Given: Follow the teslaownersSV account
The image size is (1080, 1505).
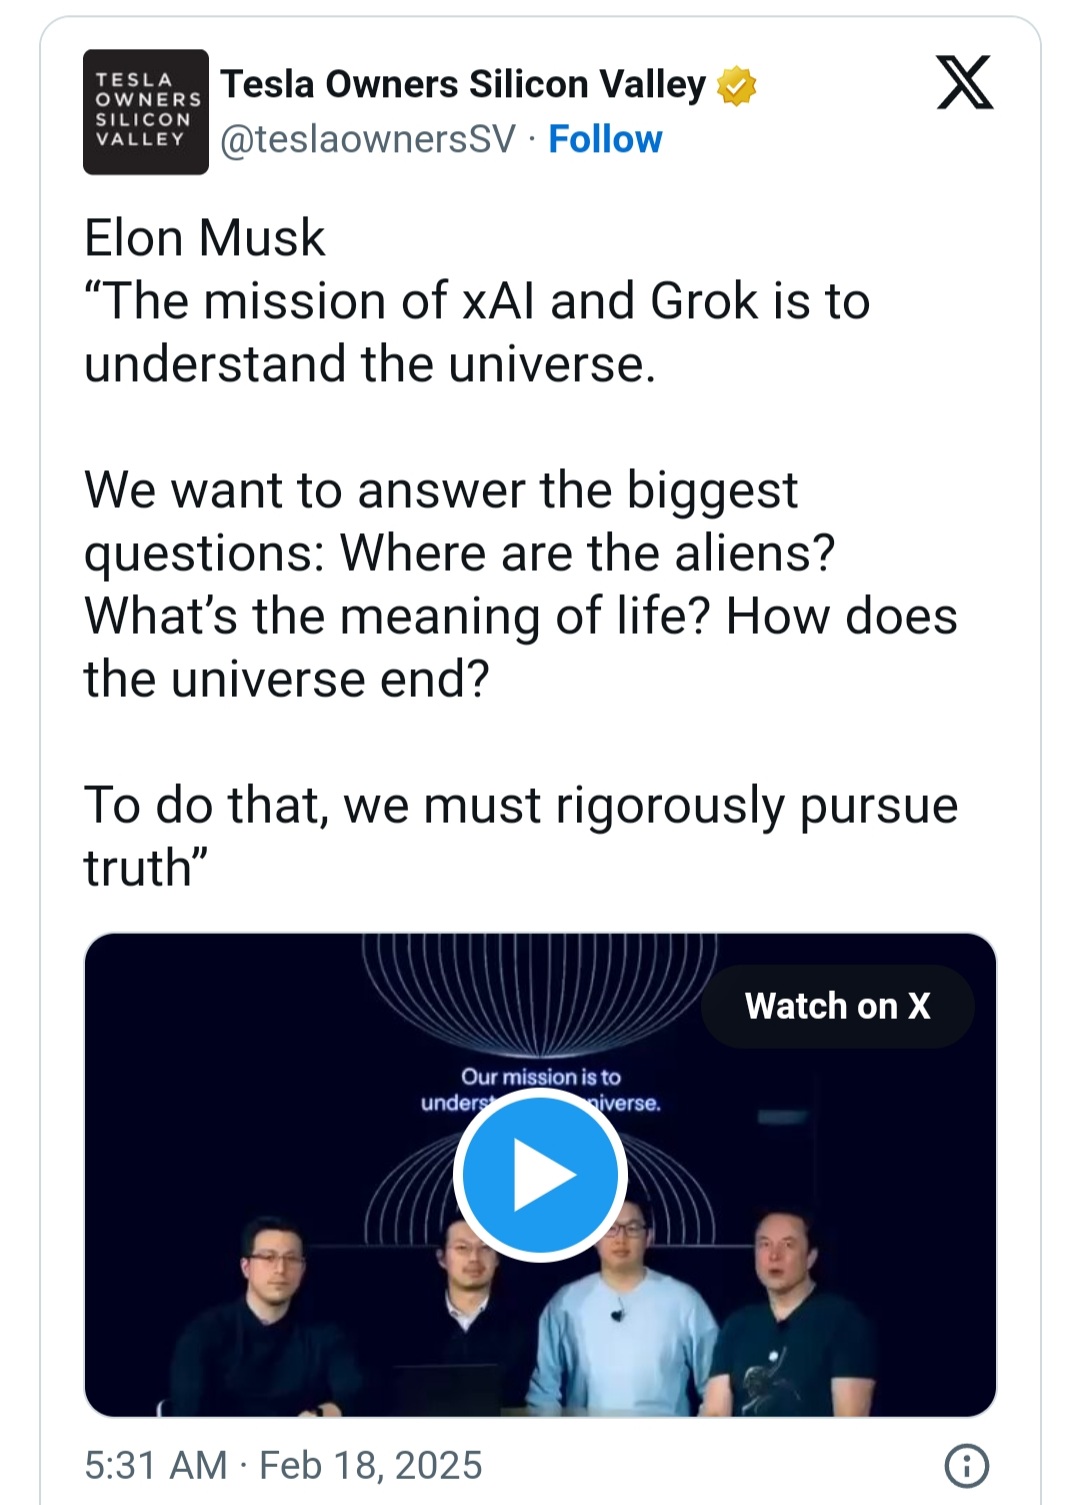Looking at the screenshot, I should (605, 139).
